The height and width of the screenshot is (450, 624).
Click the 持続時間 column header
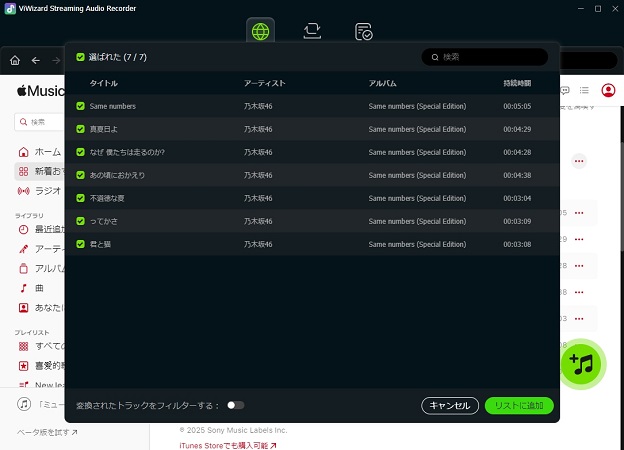517,83
